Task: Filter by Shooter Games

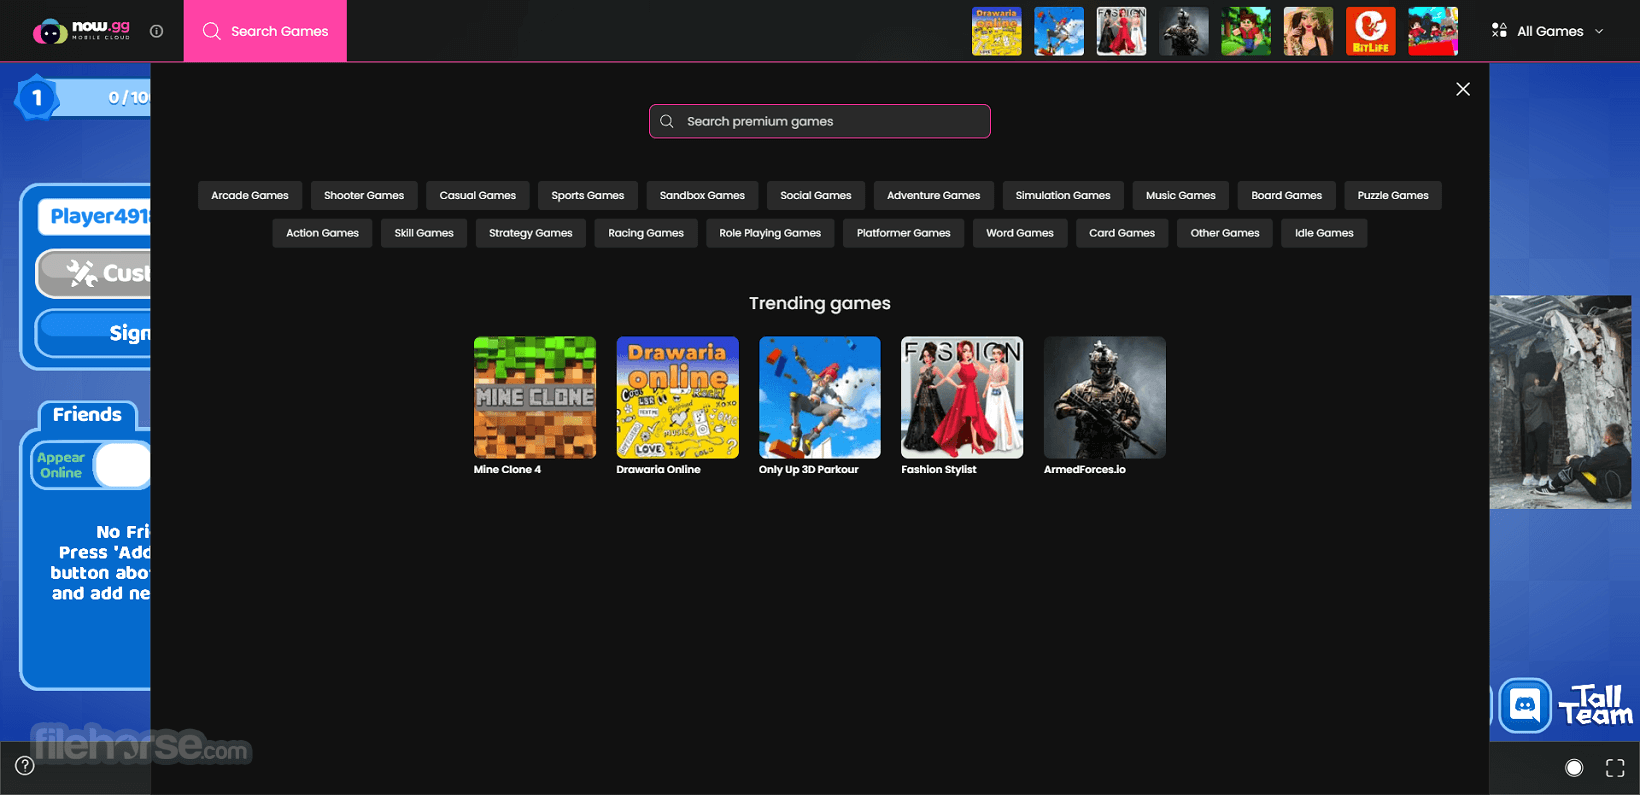Action: point(364,195)
